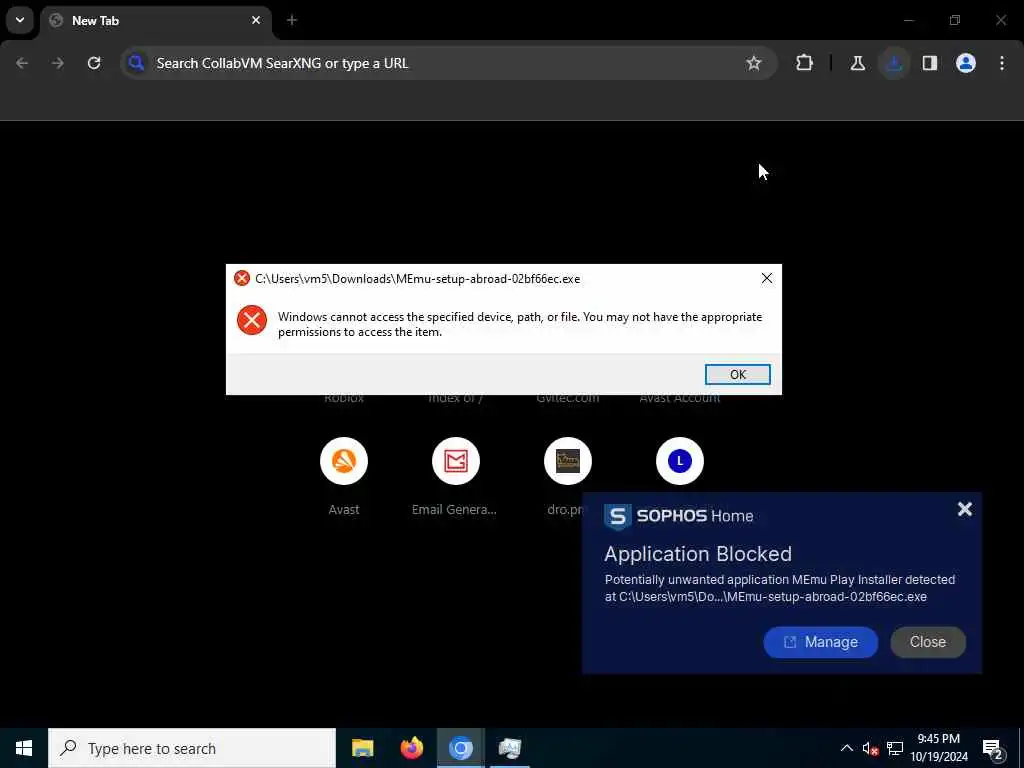Click the search icon in address bar
Viewport: 1024px width, 768px height.
click(x=136, y=63)
